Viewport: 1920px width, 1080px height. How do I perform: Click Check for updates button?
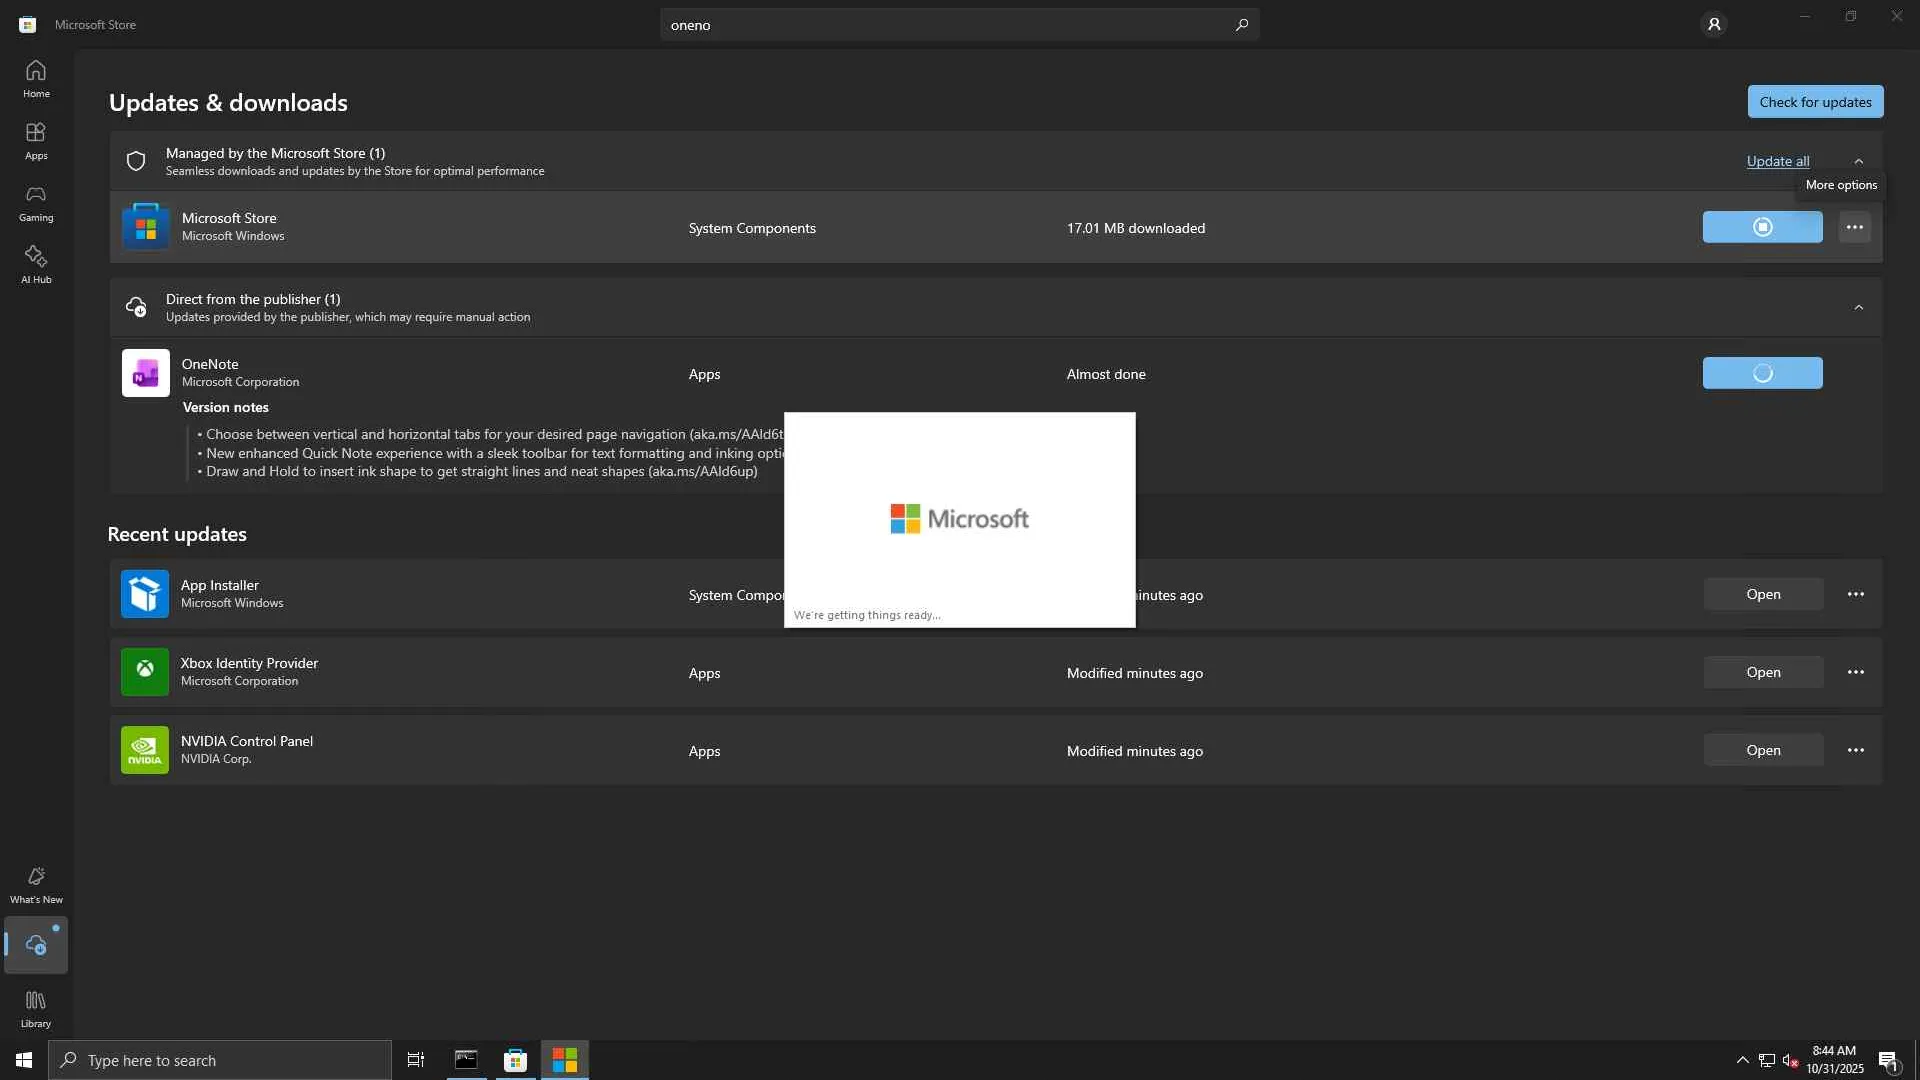pos(1815,102)
